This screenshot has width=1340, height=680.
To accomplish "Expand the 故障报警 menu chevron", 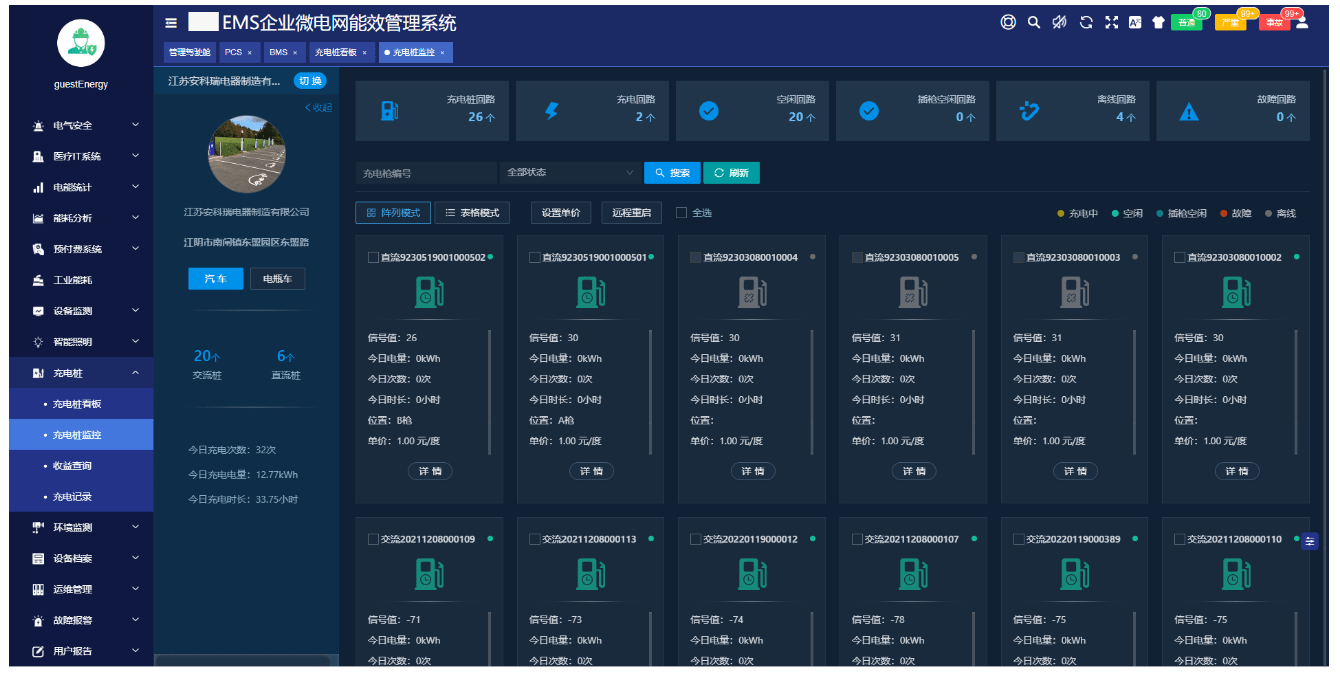I will pyautogui.click(x=136, y=620).
